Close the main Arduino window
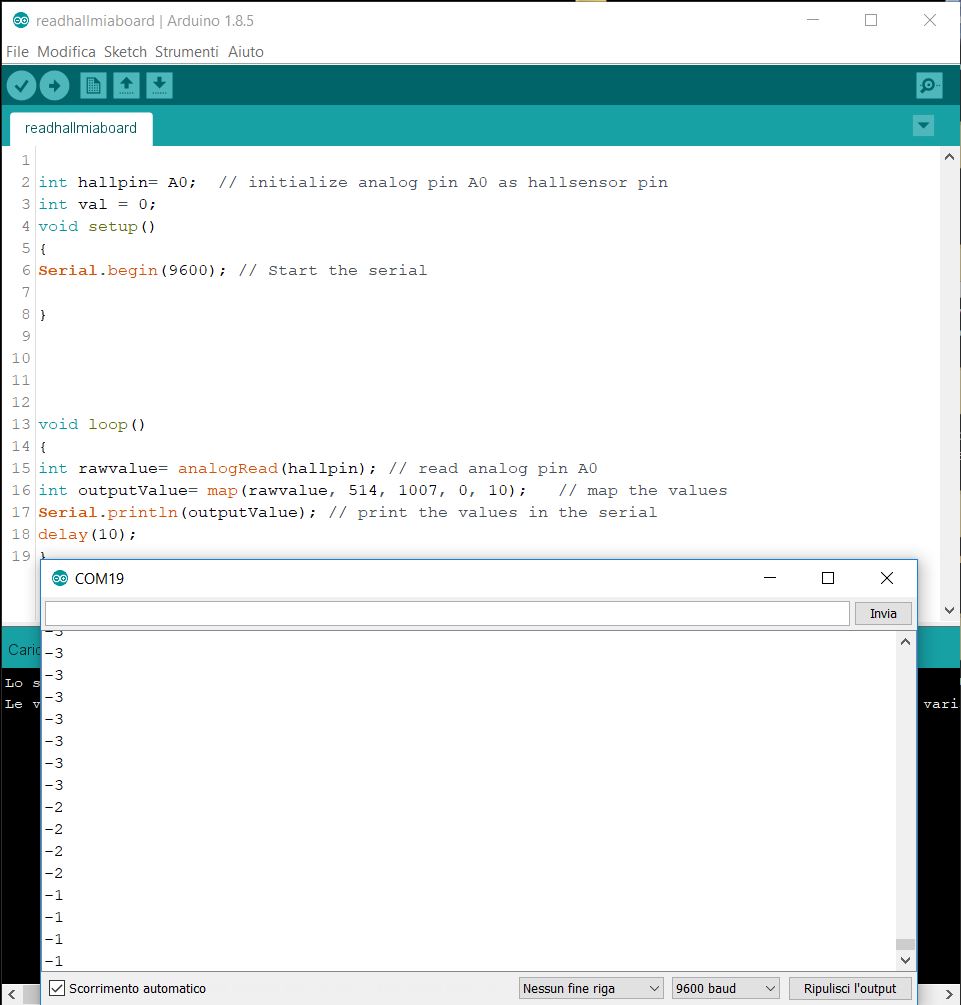The image size is (961, 1005). pyautogui.click(x=930, y=21)
